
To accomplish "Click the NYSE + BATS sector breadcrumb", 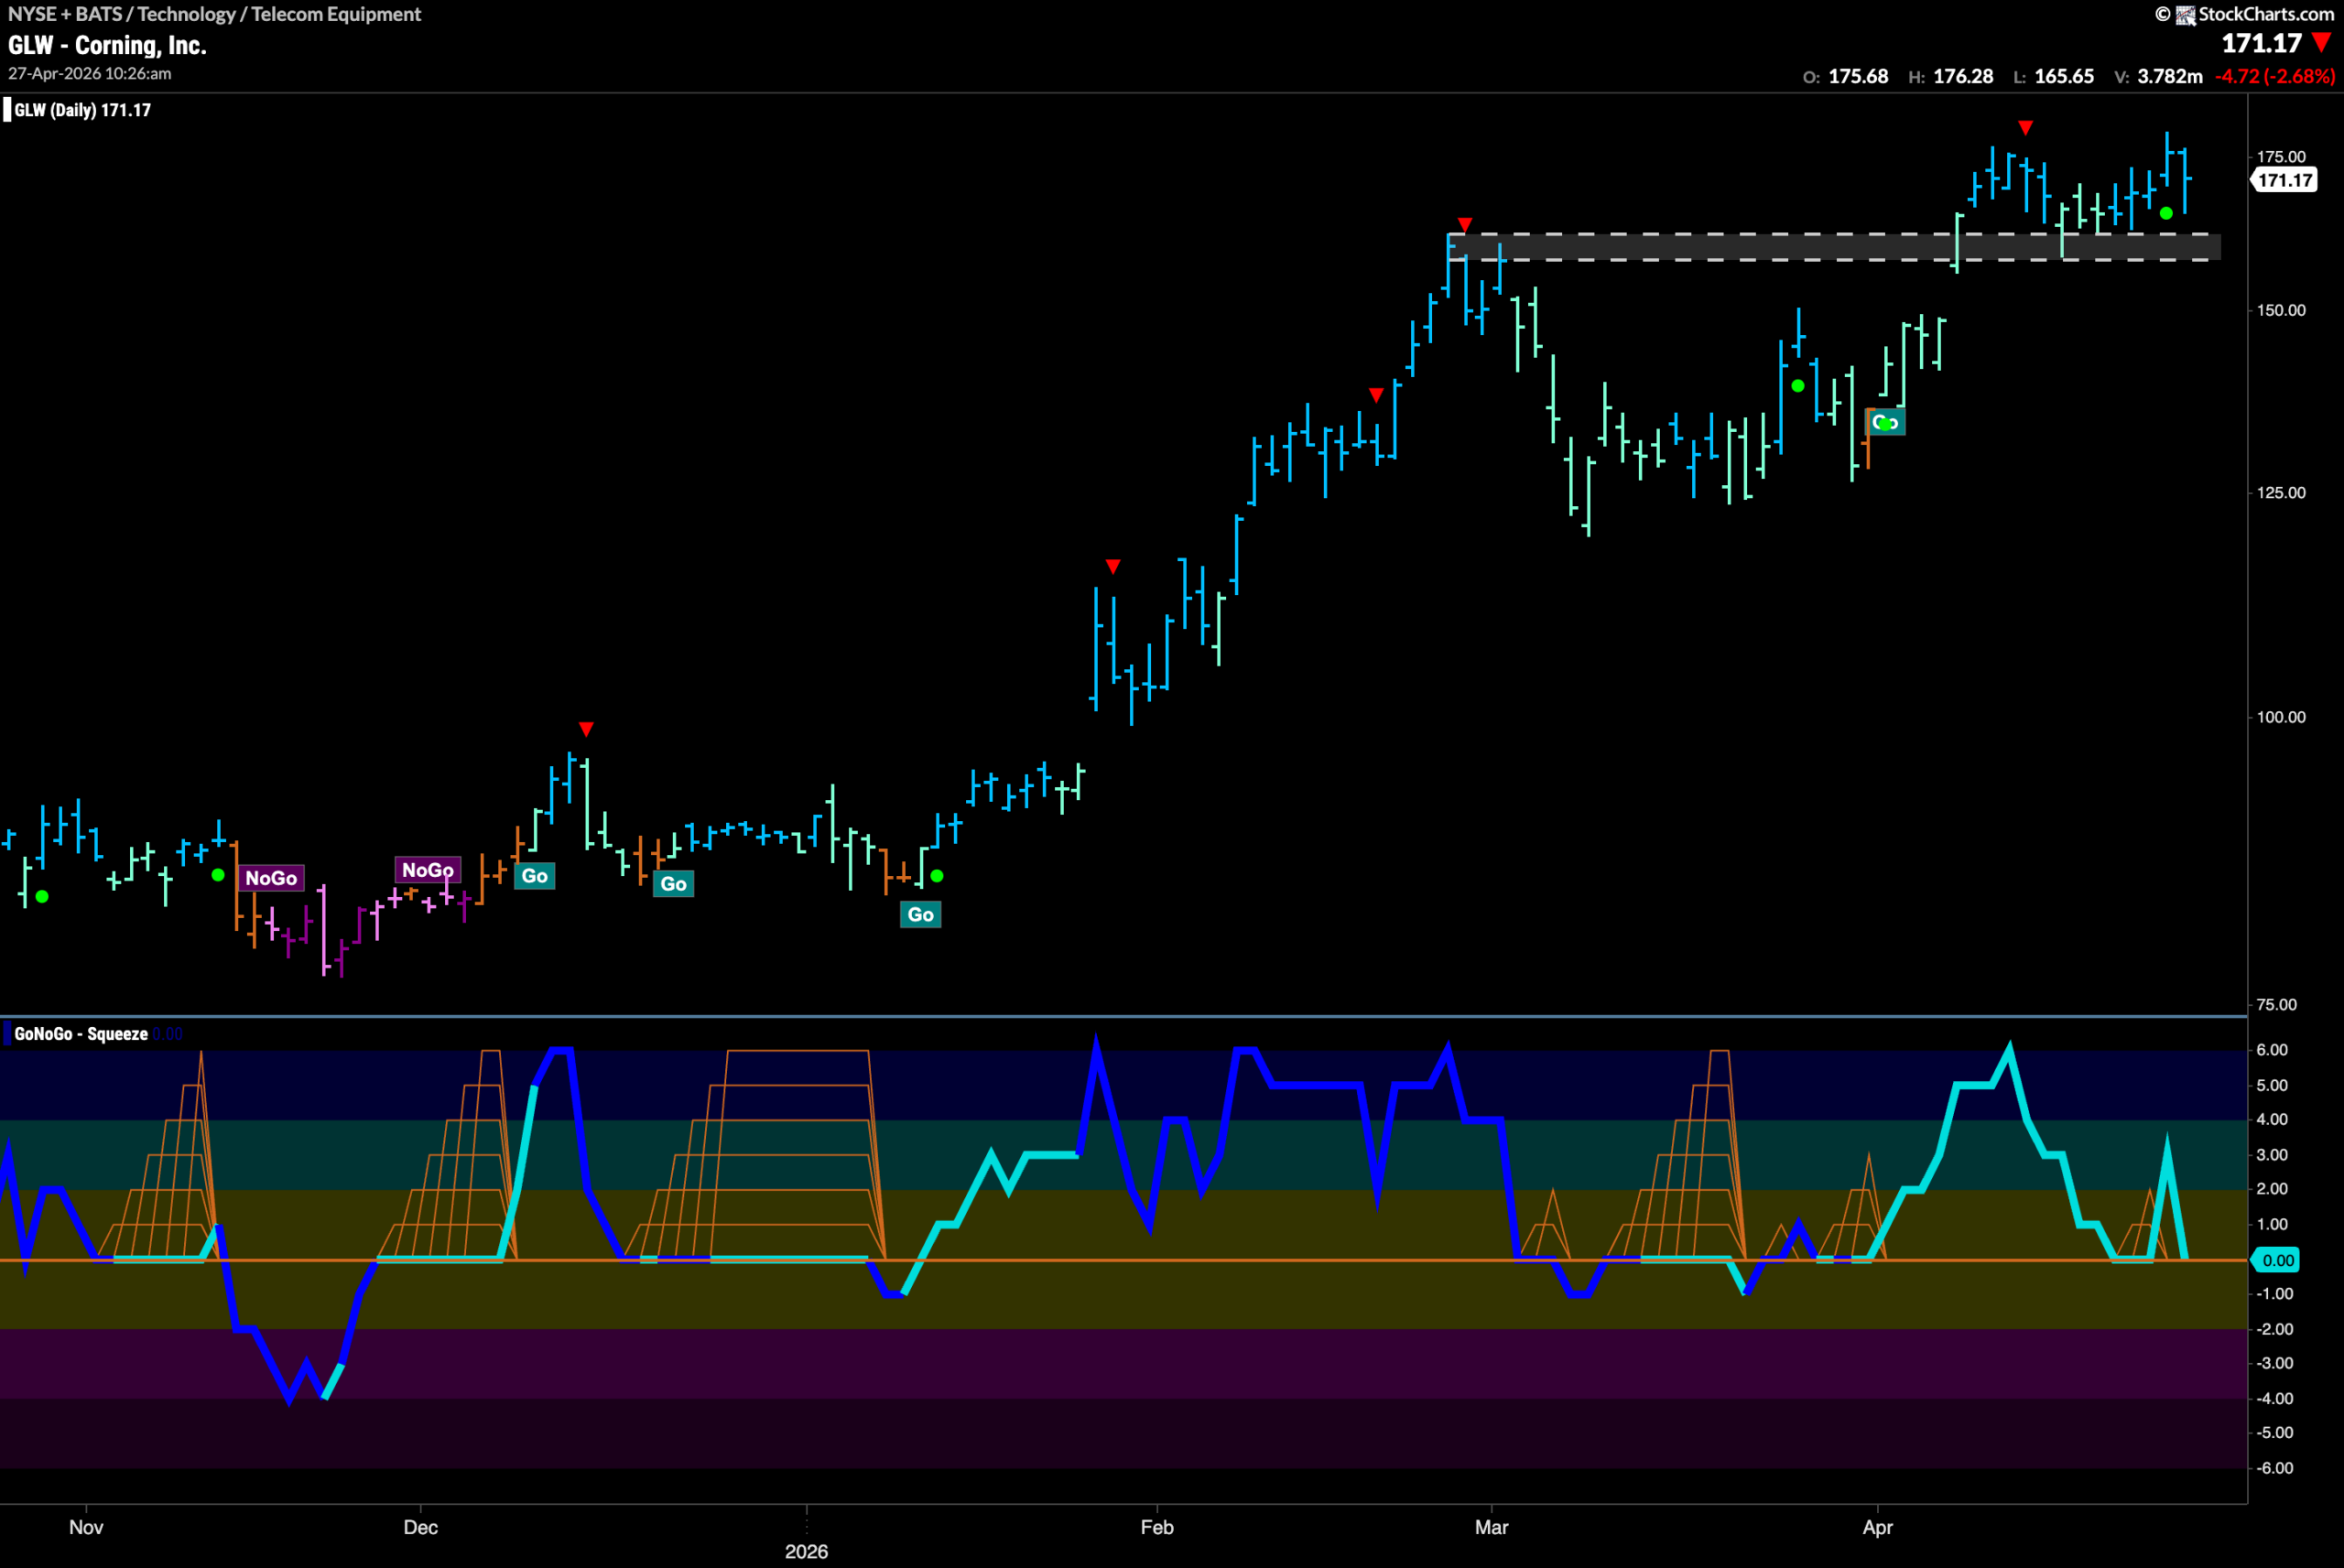I will click(215, 14).
